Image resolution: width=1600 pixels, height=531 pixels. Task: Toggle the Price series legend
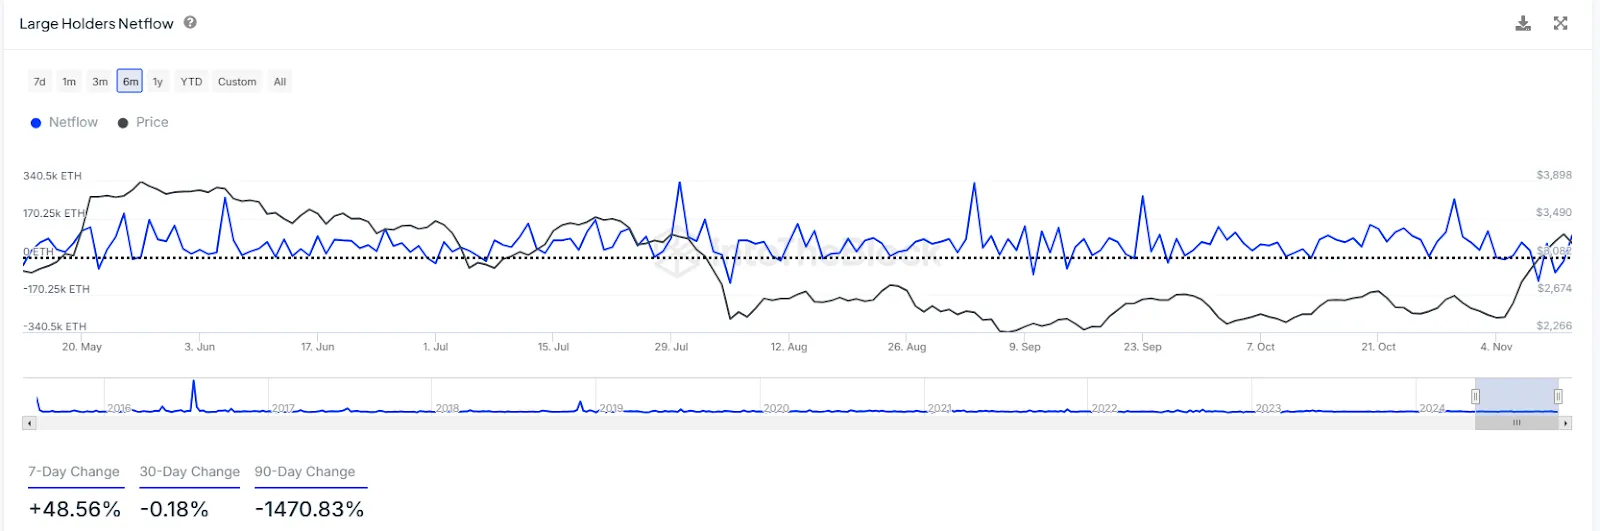[143, 122]
